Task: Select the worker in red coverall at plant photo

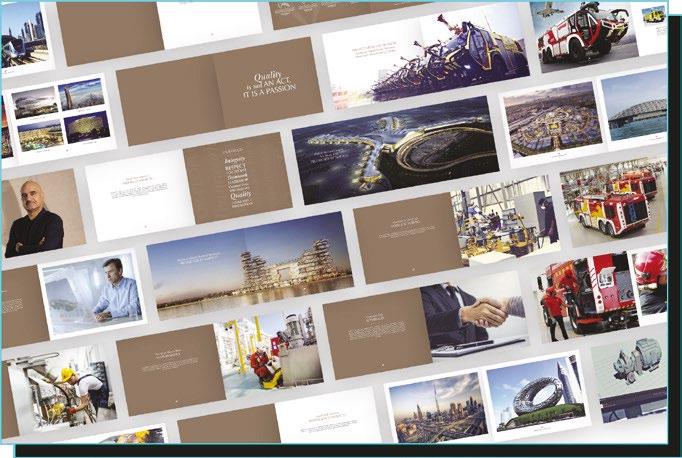Action: pyautogui.click(x=269, y=352)
